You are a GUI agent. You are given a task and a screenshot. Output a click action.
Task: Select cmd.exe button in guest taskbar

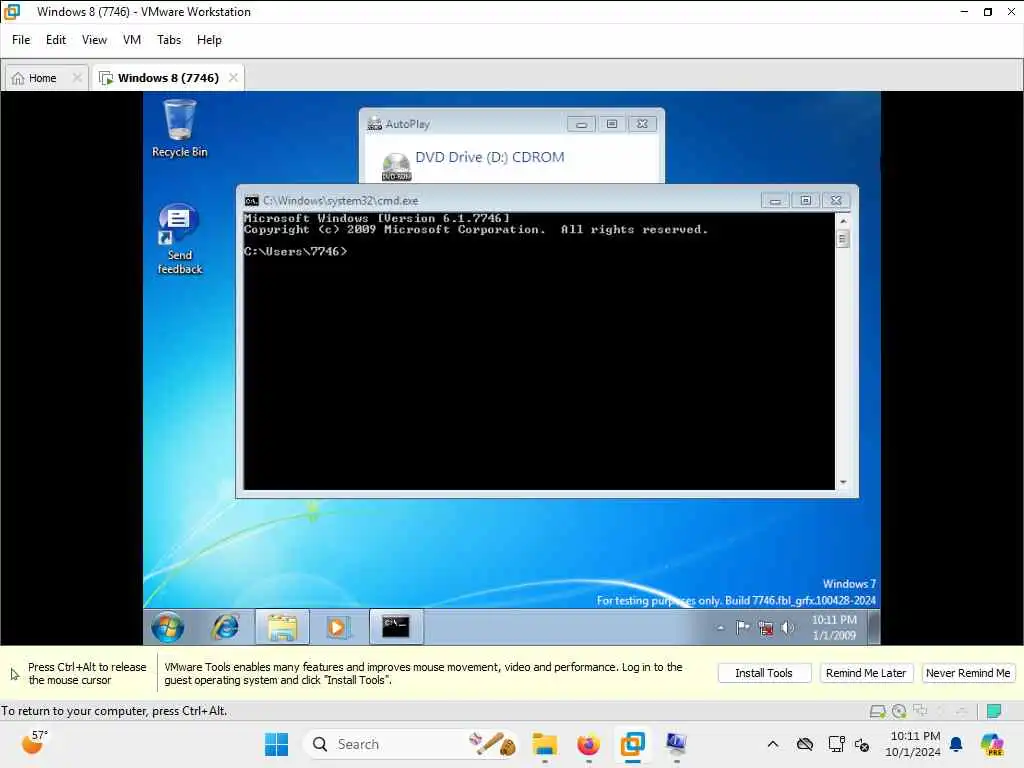(396, 627)
